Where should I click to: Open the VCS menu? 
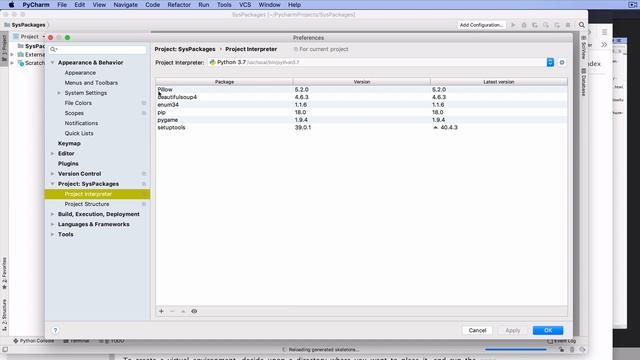tap(245, 5)
